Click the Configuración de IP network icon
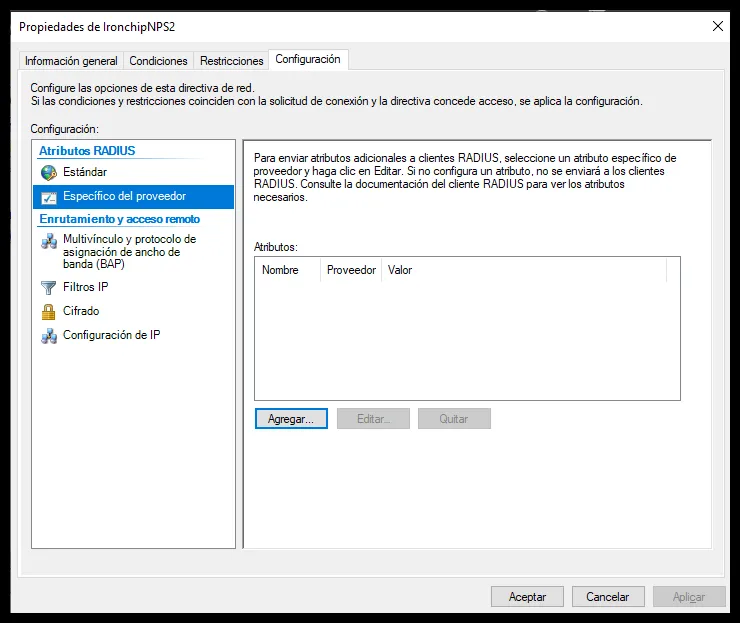Image resolution: width=740 pixels, height=623 pixels. [49, 336]
